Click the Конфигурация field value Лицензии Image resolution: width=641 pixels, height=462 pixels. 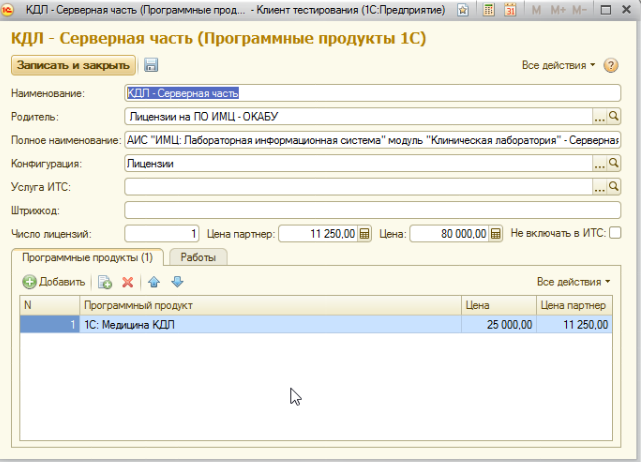pyautogui.click(x=150, y=164)
